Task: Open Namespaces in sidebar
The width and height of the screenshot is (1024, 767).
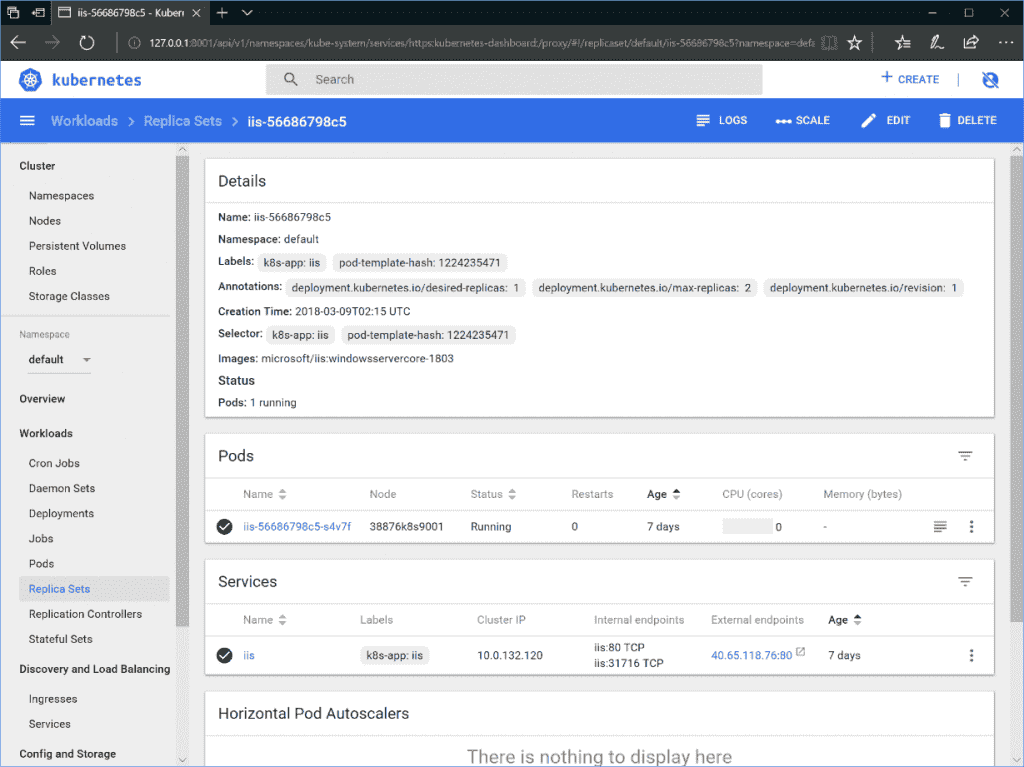Action: click(61, 196)
